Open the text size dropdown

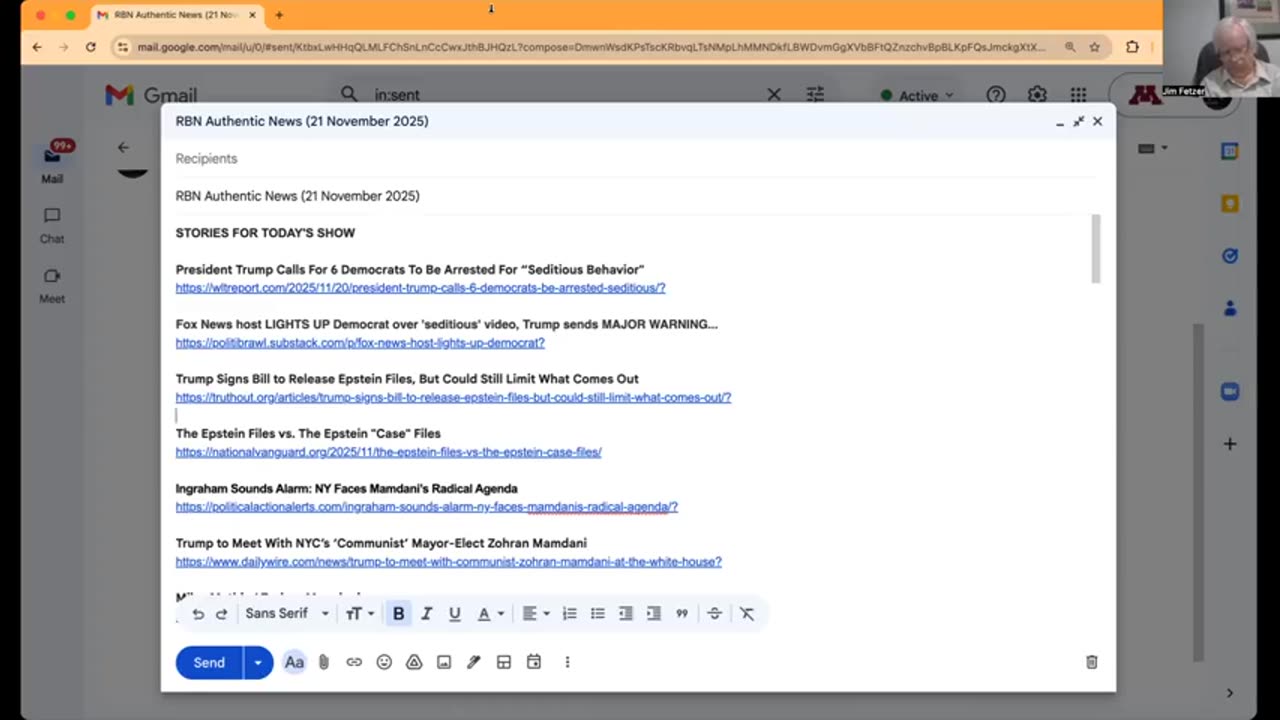point(359,614)
